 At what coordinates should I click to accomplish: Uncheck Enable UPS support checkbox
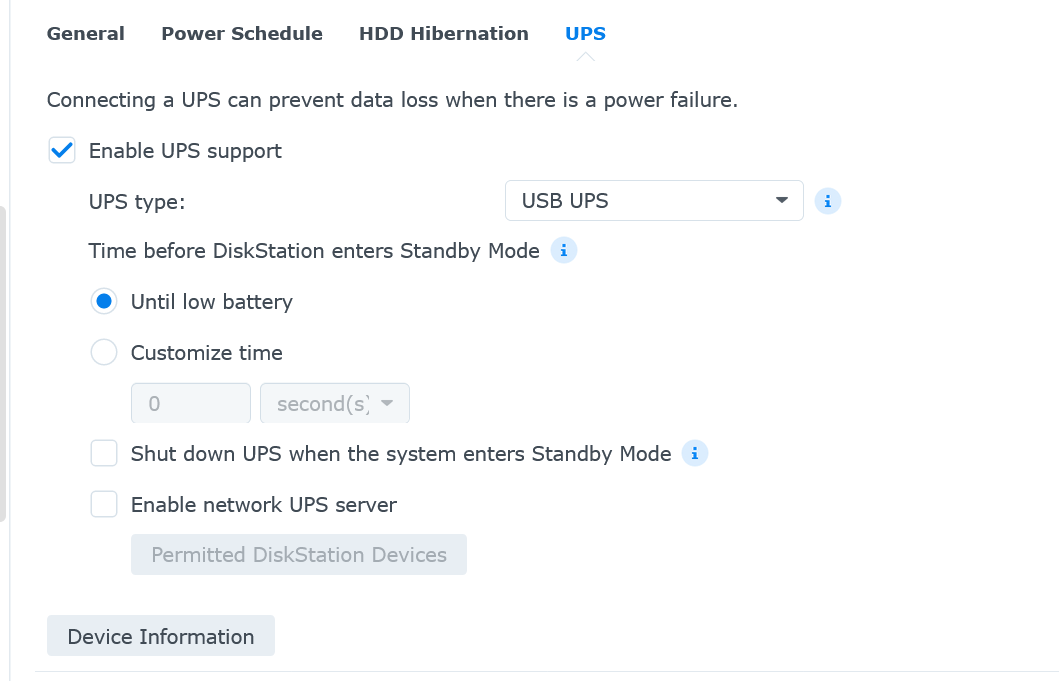pos(62,151)
